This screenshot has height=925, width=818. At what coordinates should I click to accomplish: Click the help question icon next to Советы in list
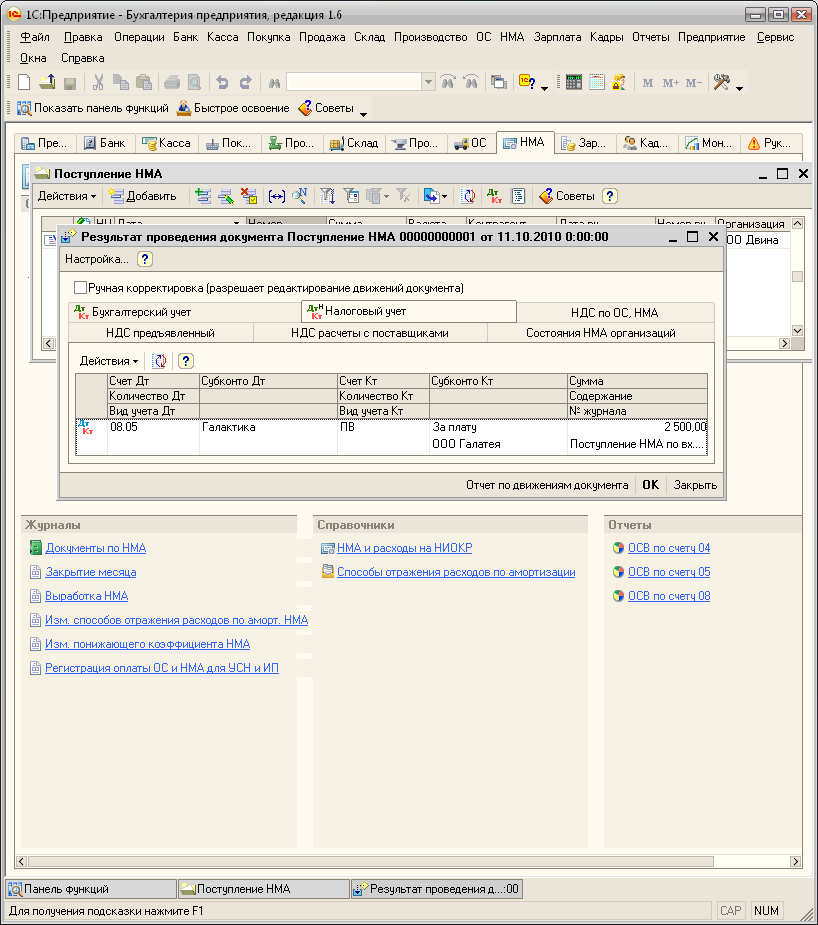coord(610,196)
